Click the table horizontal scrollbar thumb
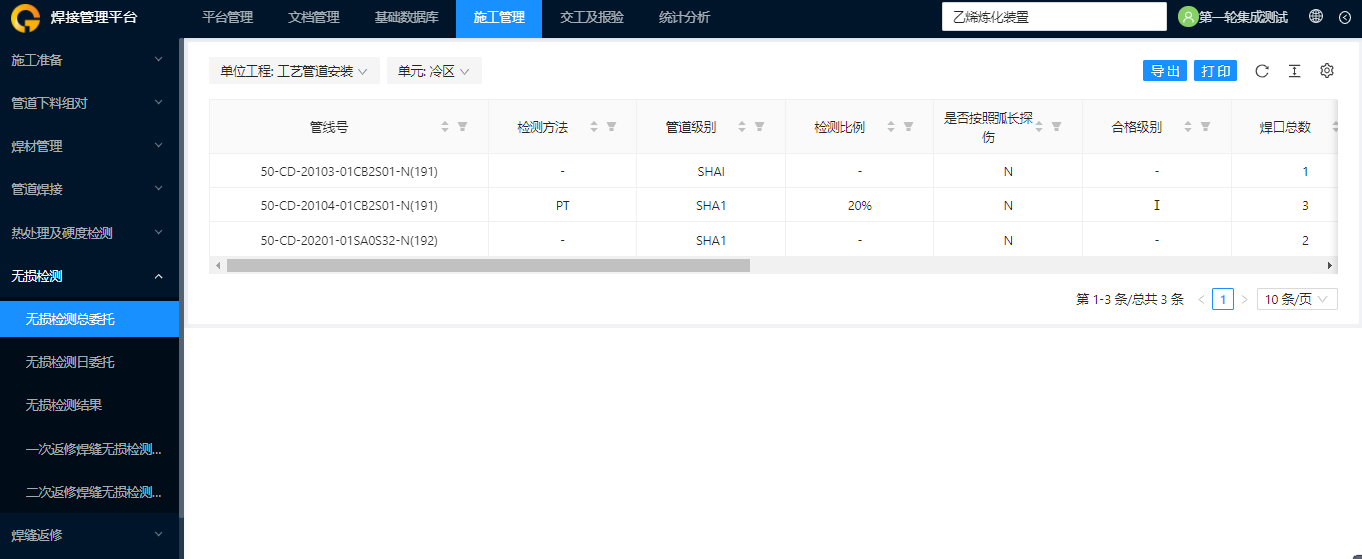The image size is (1362, 559). click(x=488, y=265)
